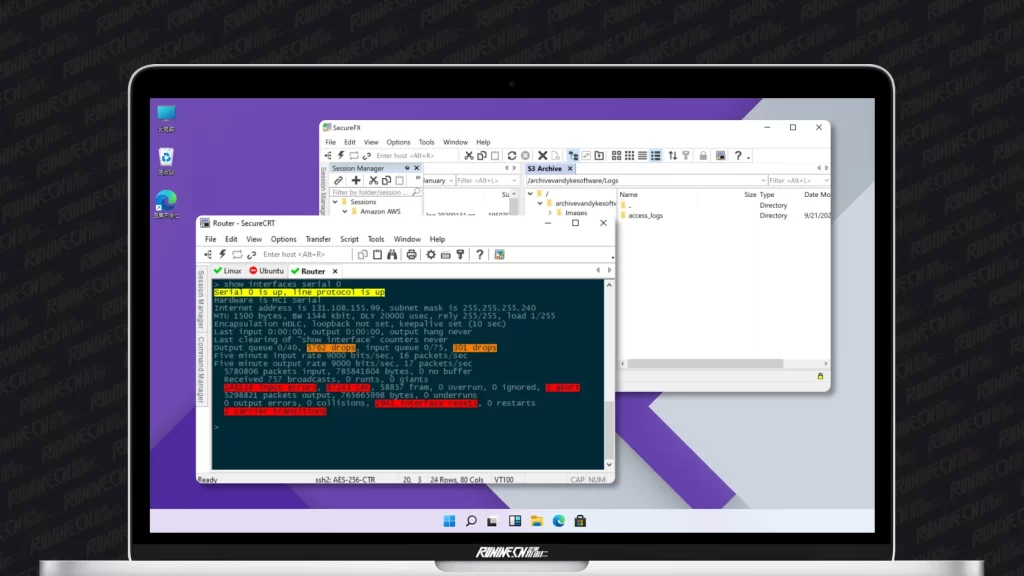Open Session Options gear icon in SecureCRT

[431, 255]
